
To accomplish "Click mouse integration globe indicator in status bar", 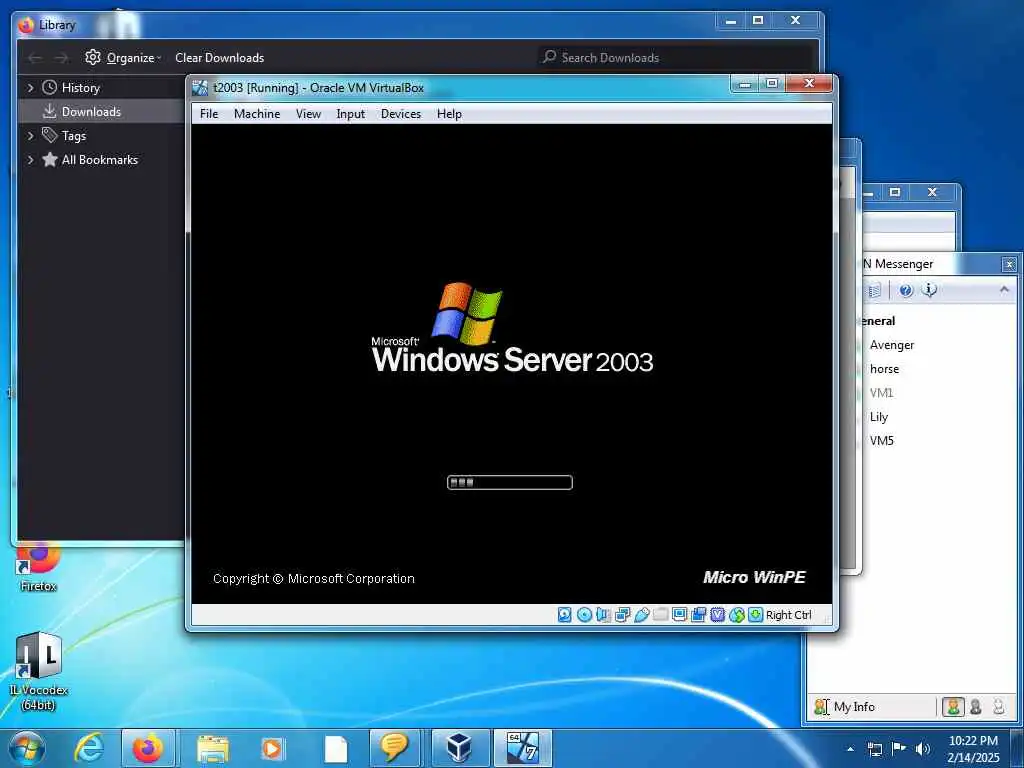I will pos(737,615).
